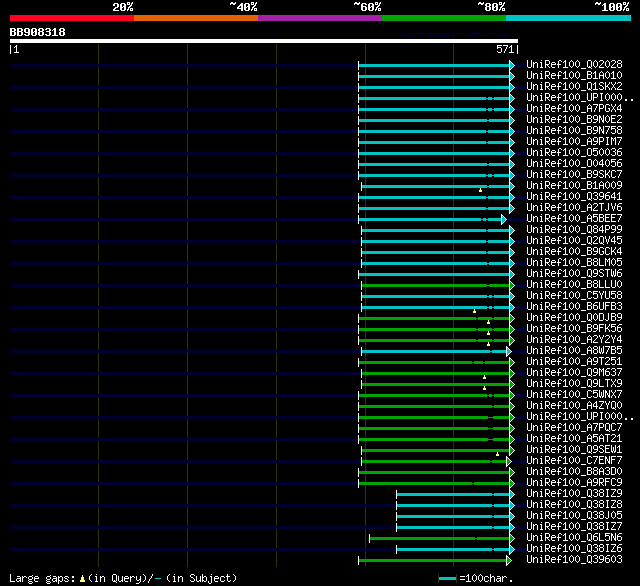
Task: Click the white BB908318 query length bar
Action: (264, 41)
